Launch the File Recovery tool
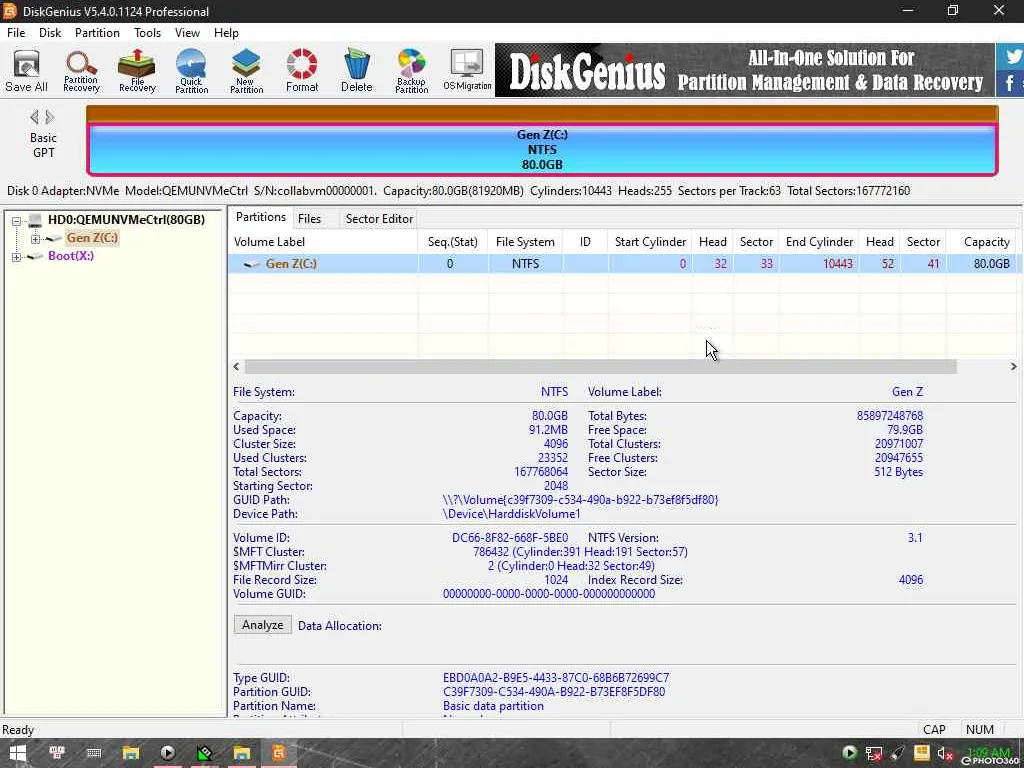The height and width of the screenshot is (768, 1024). click(136, 71)
